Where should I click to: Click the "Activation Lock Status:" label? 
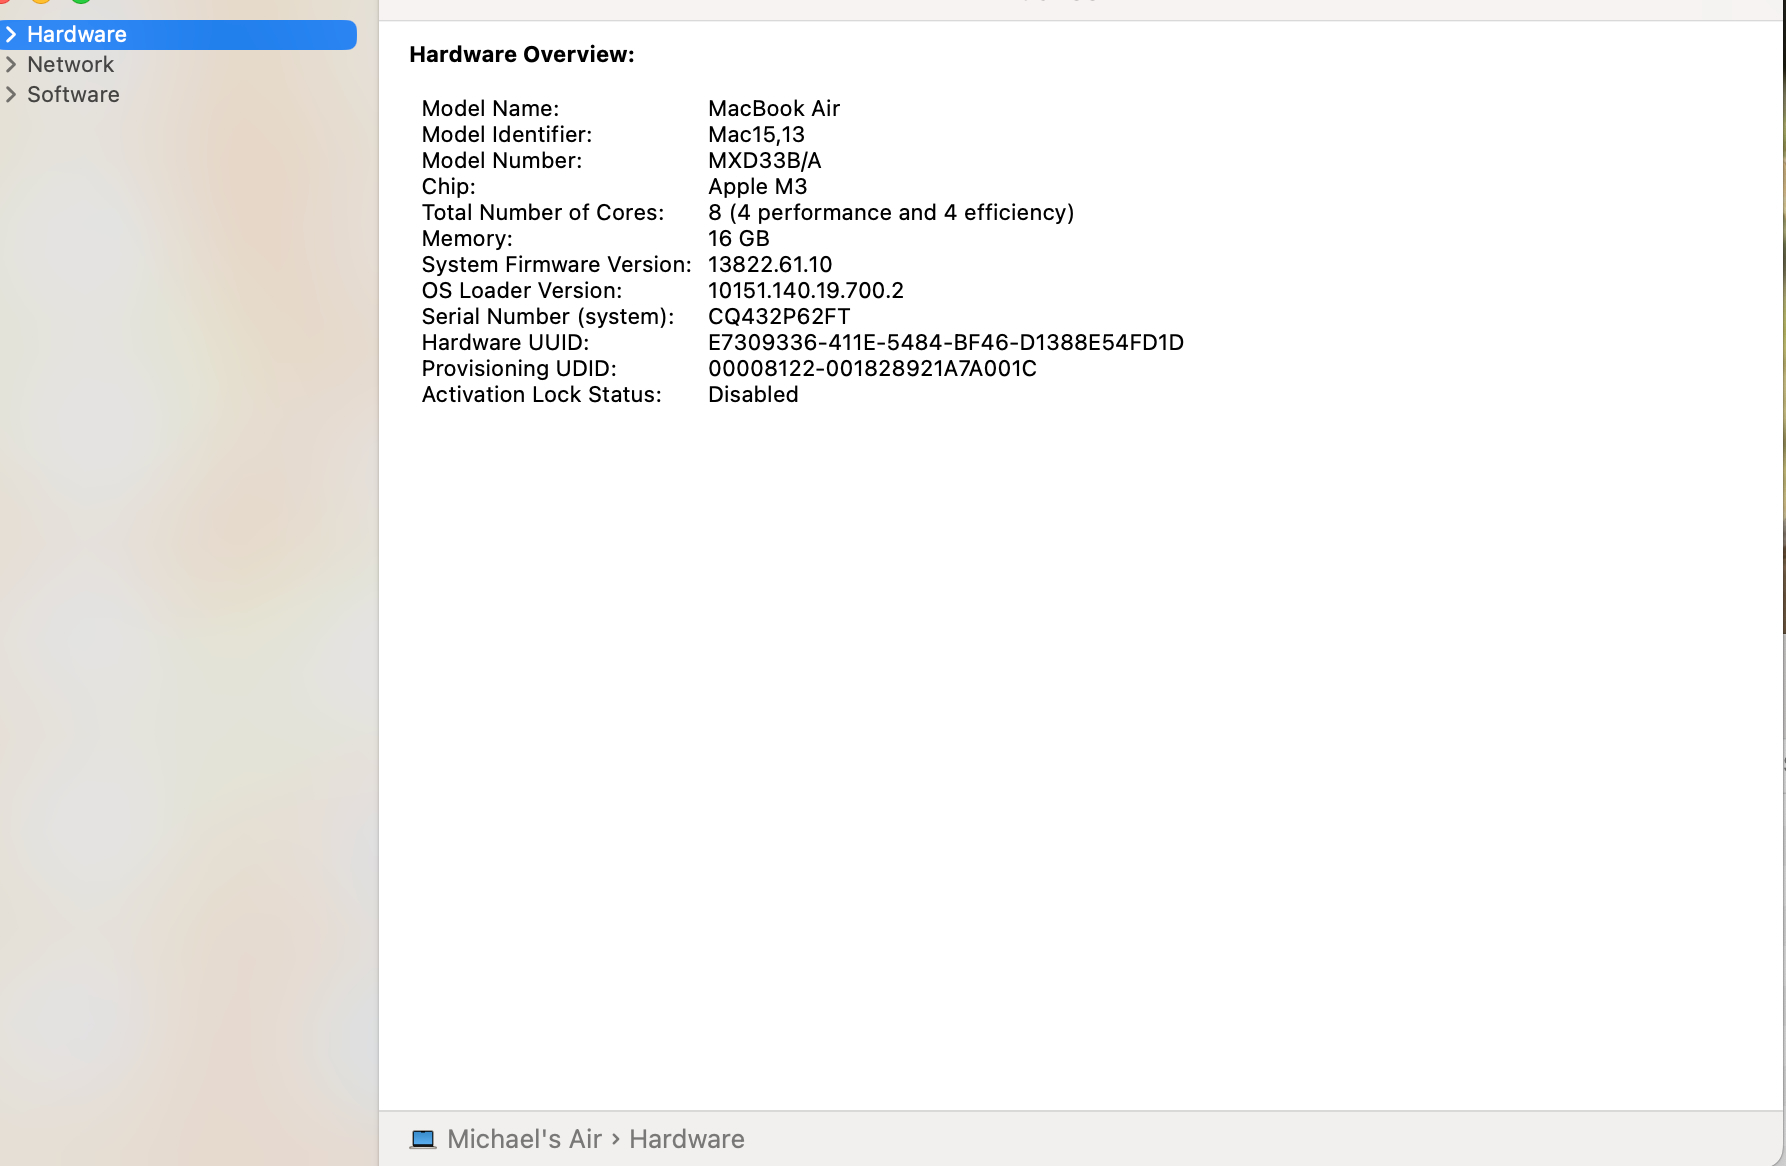pos(542,394)
